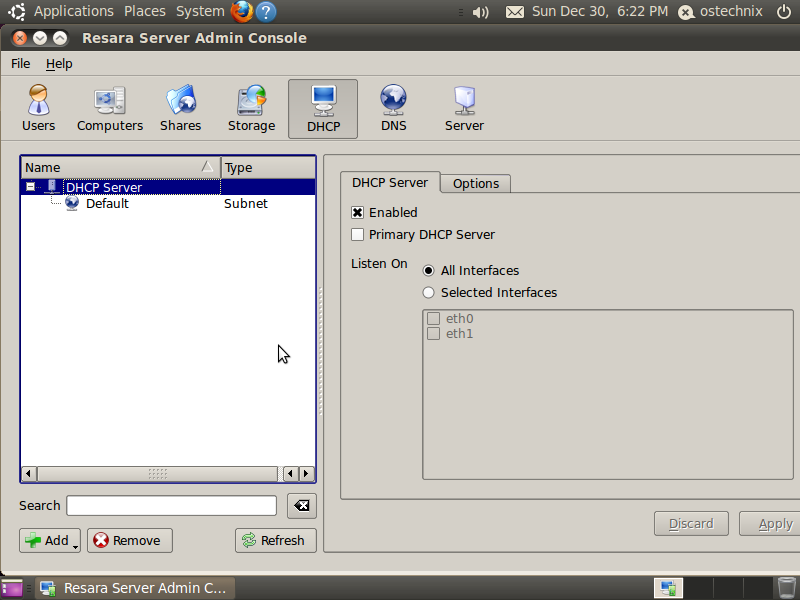
Task: Sort by the Type column header
Action: [x=268, y=167]
